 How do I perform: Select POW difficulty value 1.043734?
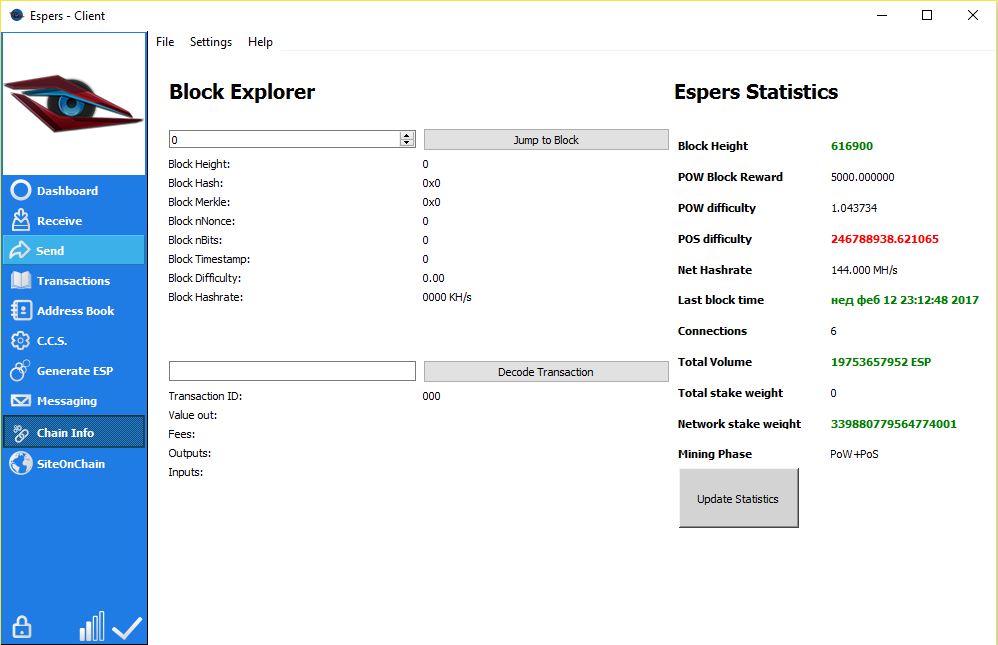[x=854, y=208]
